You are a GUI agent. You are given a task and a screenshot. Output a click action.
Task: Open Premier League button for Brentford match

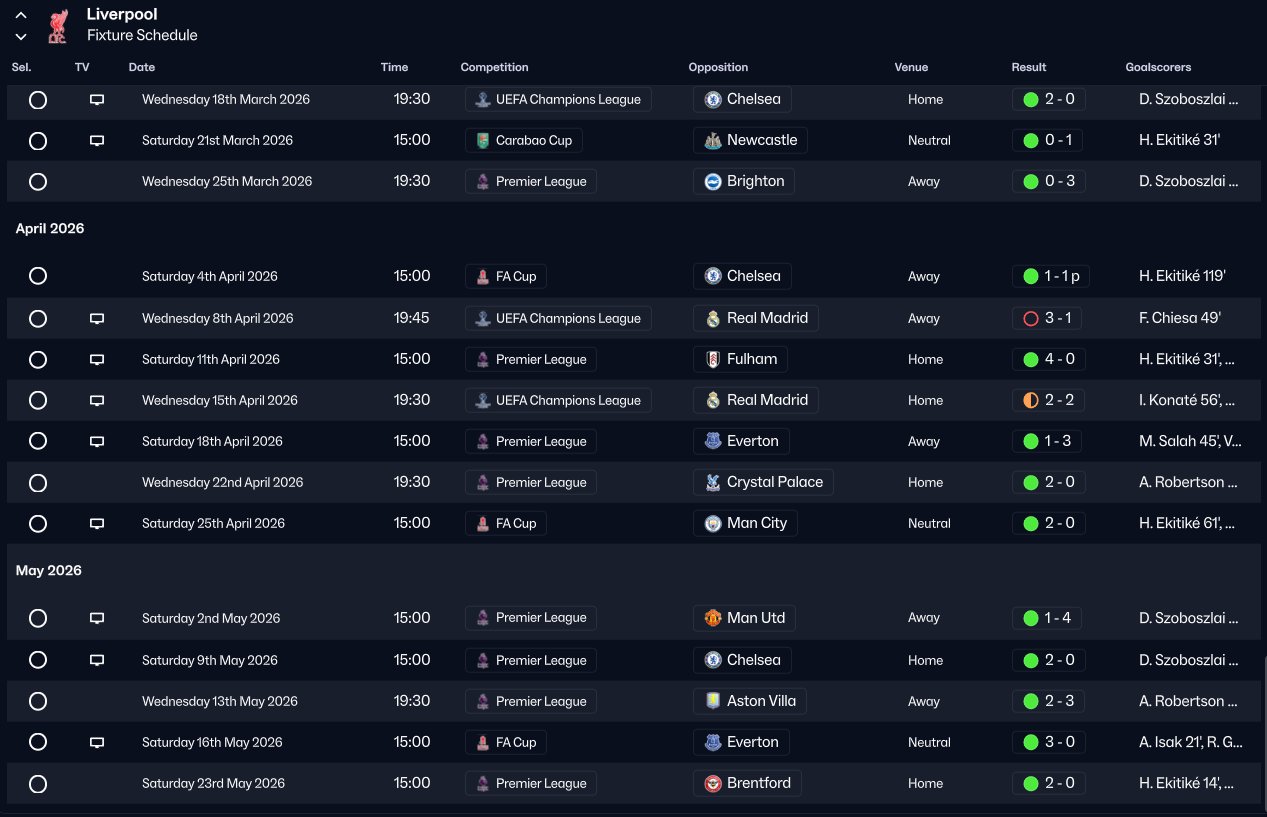531,783
